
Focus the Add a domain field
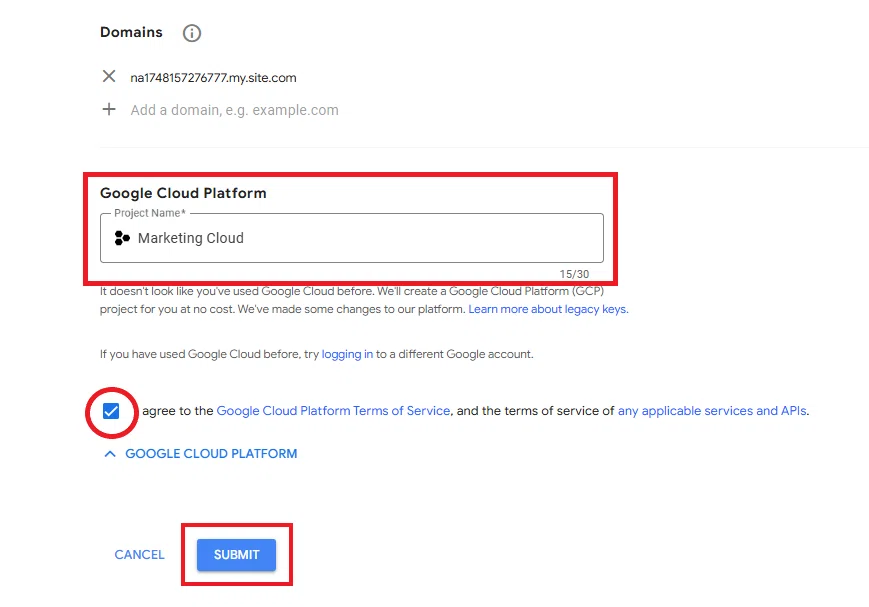[x=234, y=110]
